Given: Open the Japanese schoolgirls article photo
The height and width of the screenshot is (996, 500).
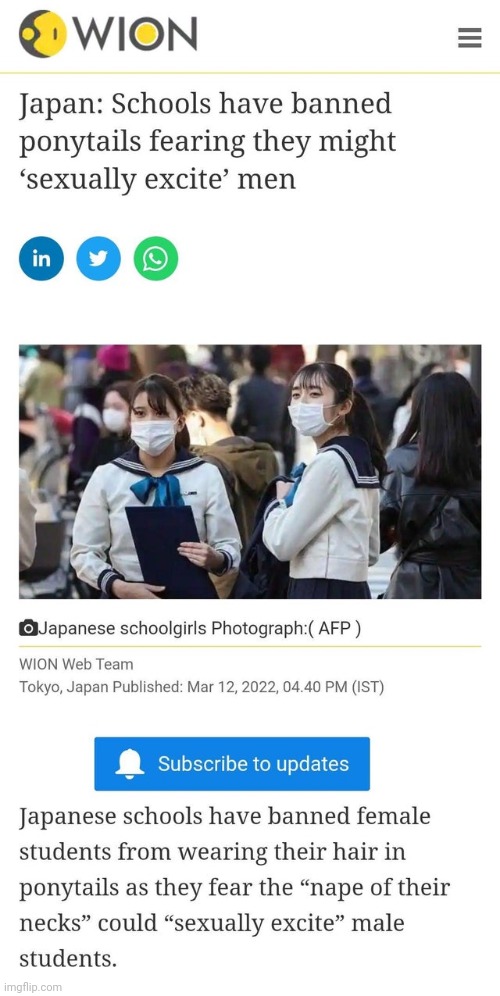Looking at the screenshot, I should (250, 471).
